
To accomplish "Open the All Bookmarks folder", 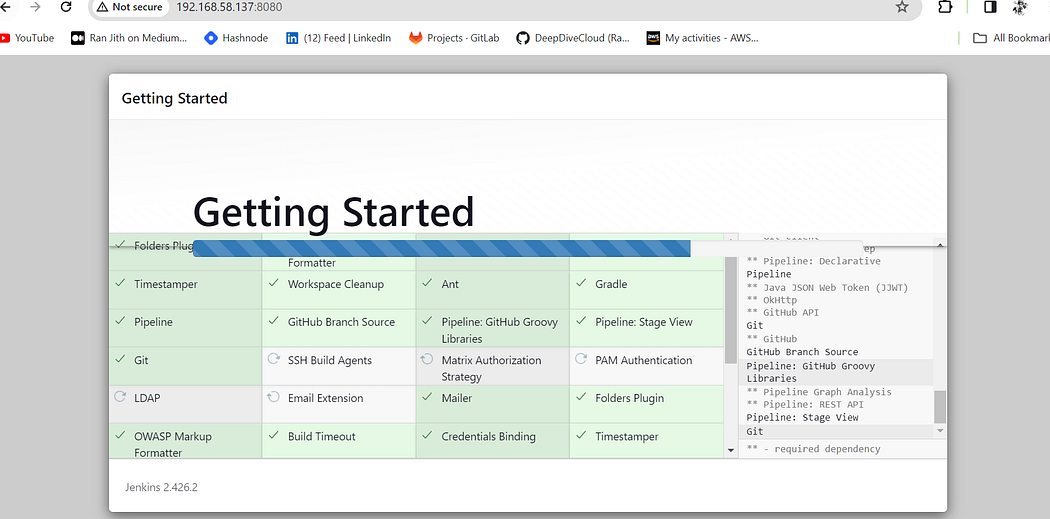I will tap(1010, 38).
